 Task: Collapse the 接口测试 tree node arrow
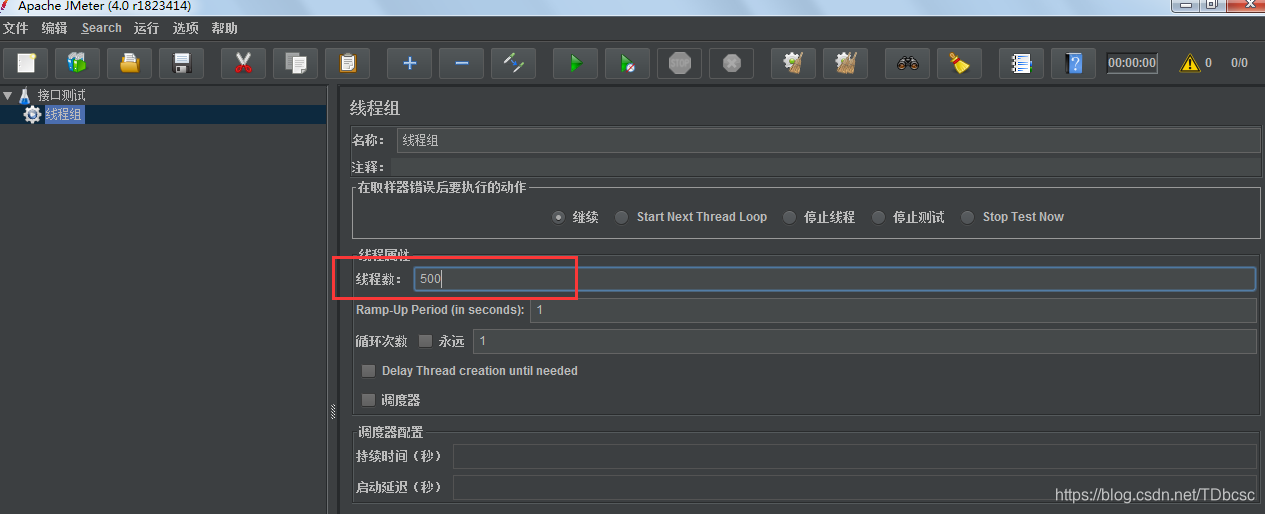[x=8, y=96]
